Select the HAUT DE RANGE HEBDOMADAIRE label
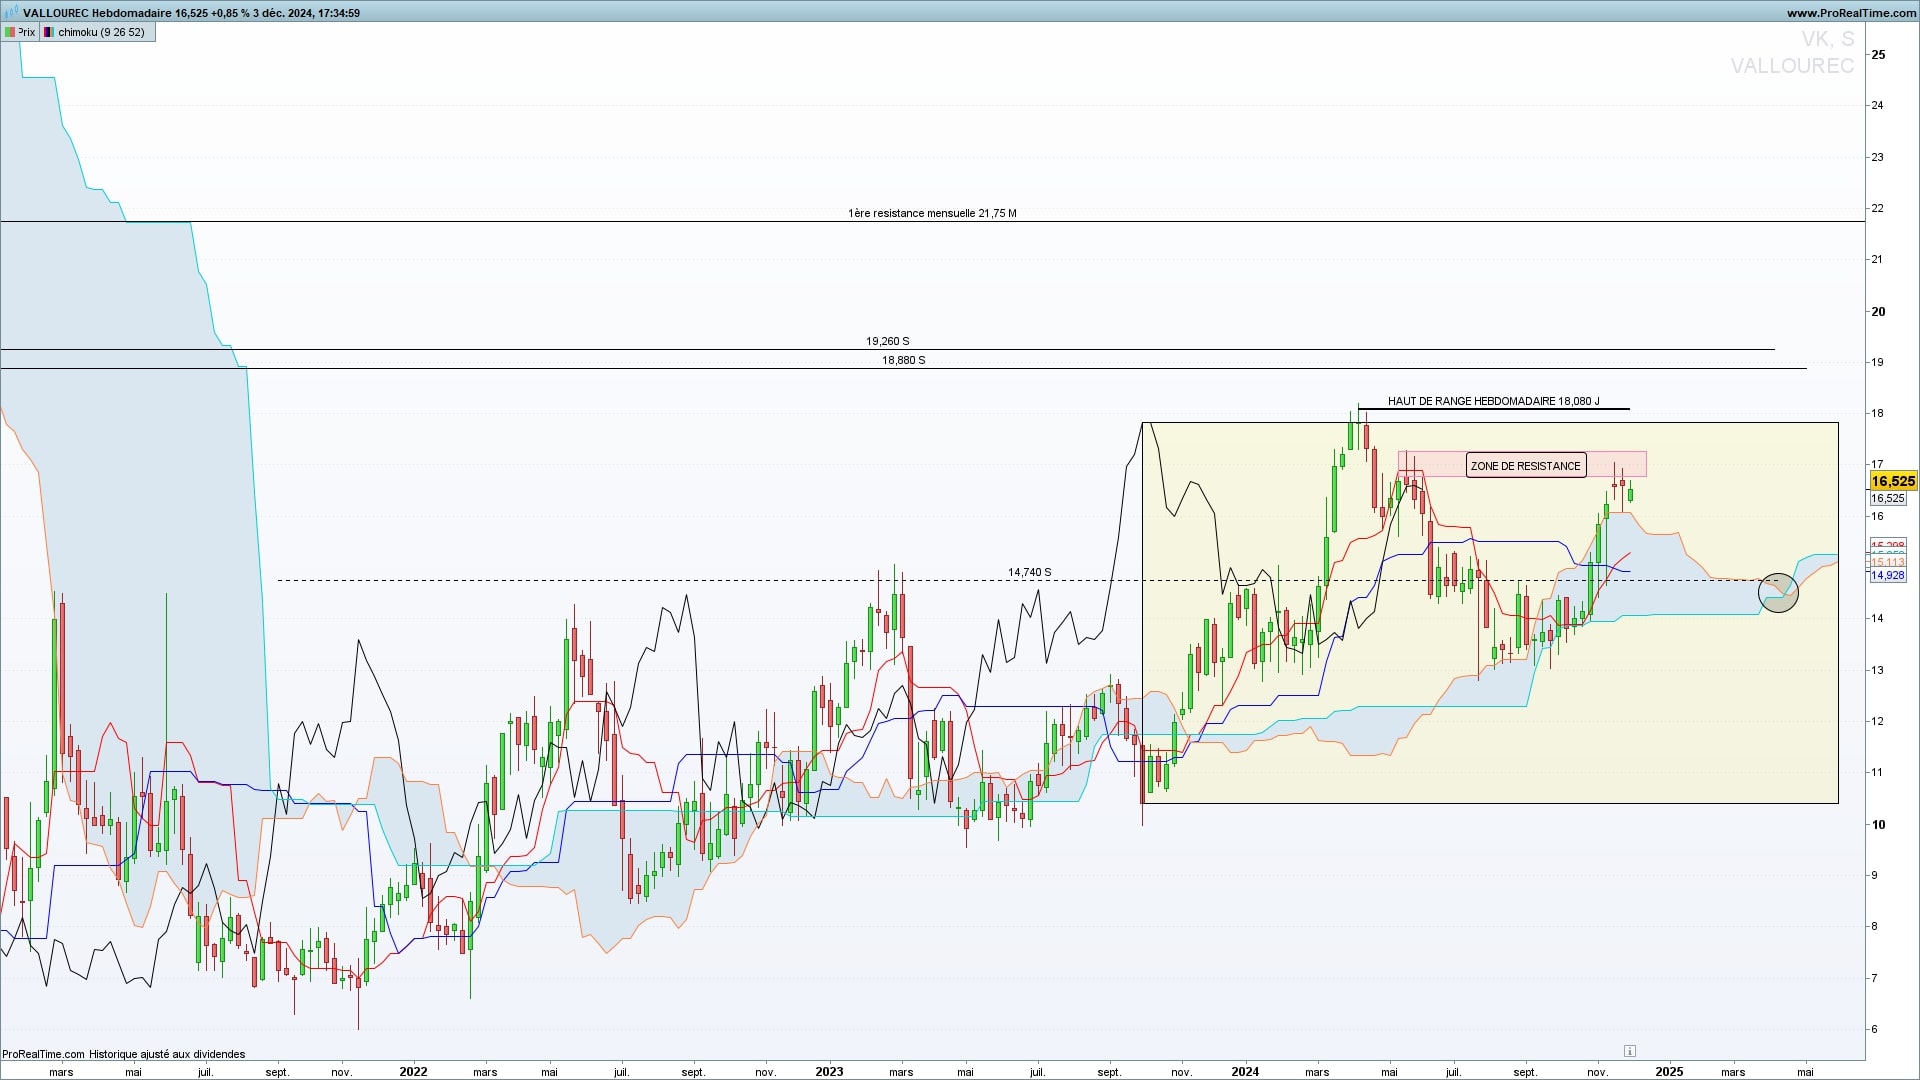1920x1080 pixels. click(x=1493, y=401)
